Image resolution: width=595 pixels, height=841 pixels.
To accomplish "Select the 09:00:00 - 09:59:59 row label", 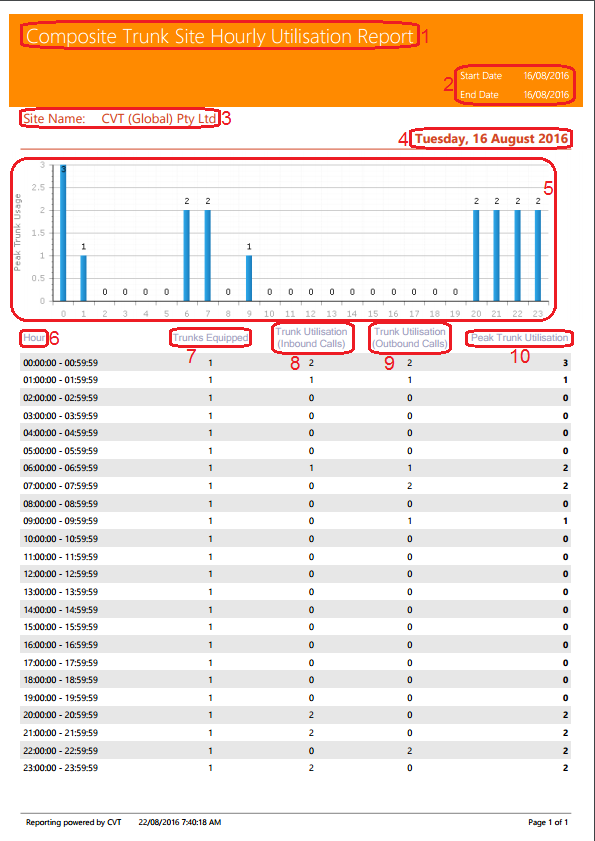I will [61, 521].
